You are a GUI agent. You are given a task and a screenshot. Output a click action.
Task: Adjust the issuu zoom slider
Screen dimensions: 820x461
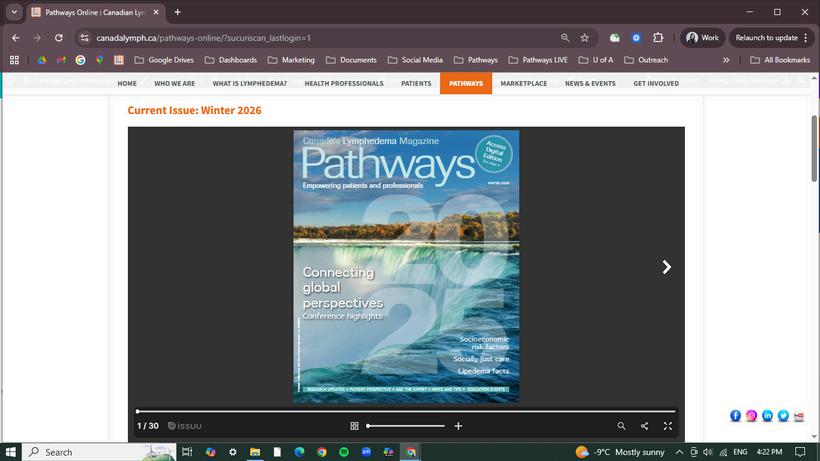point(405,426)
